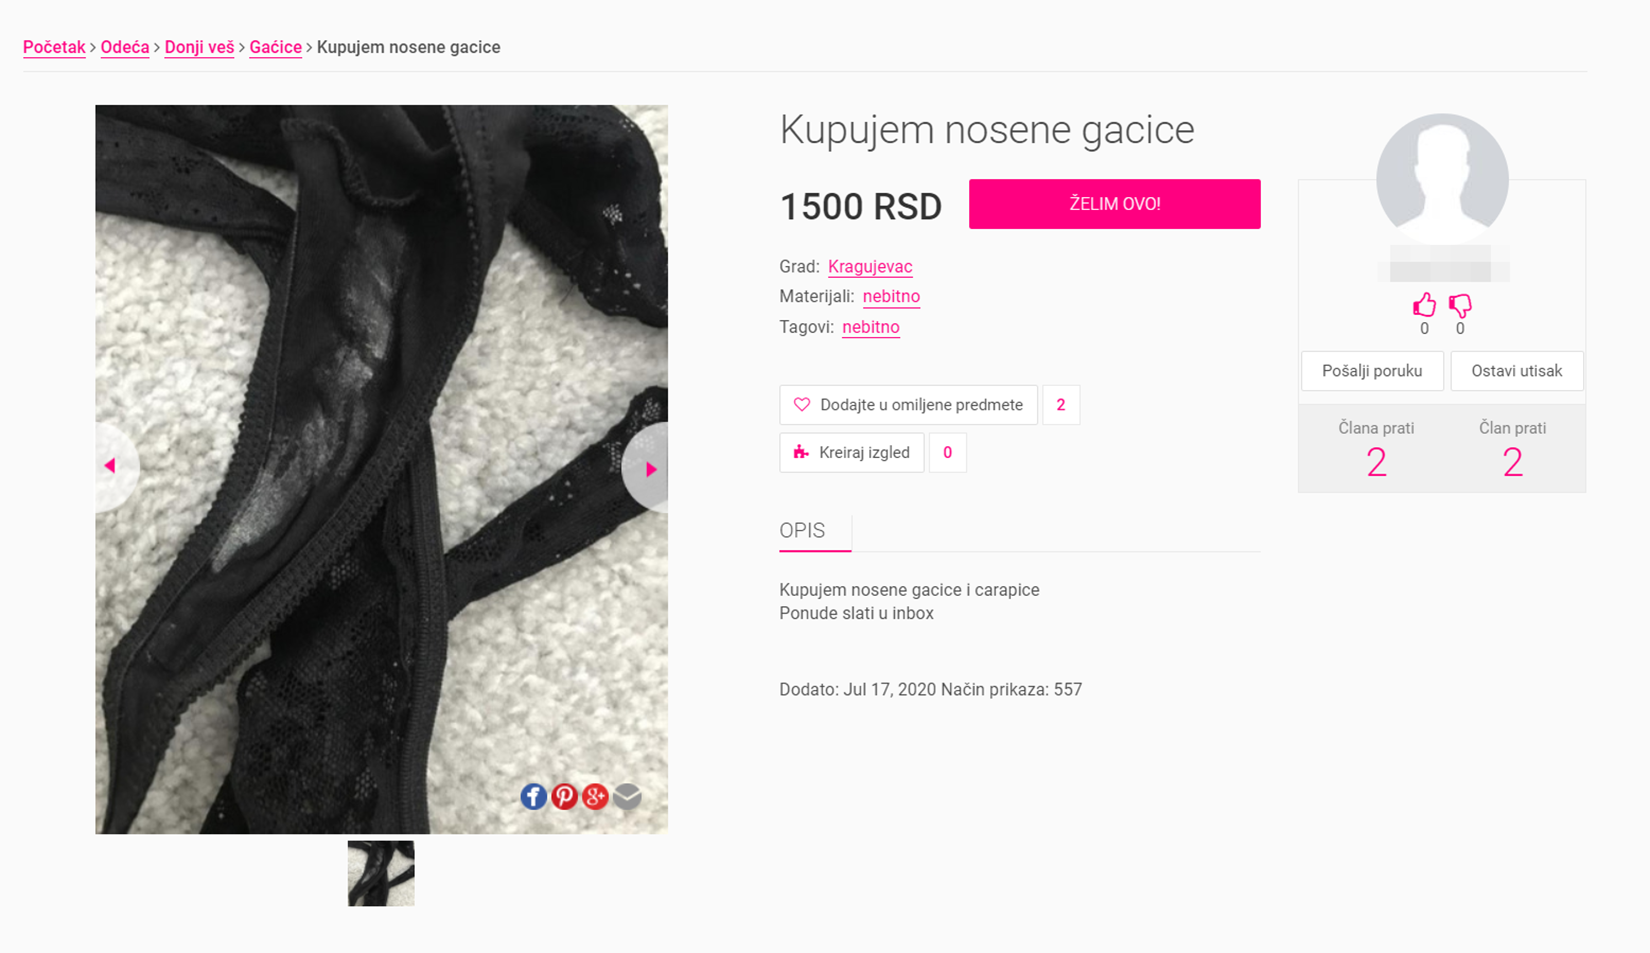1650x953 pixels.
Task: Open the seller's profile avatar
Action: pyautogui.click(x=1442, y=179)
